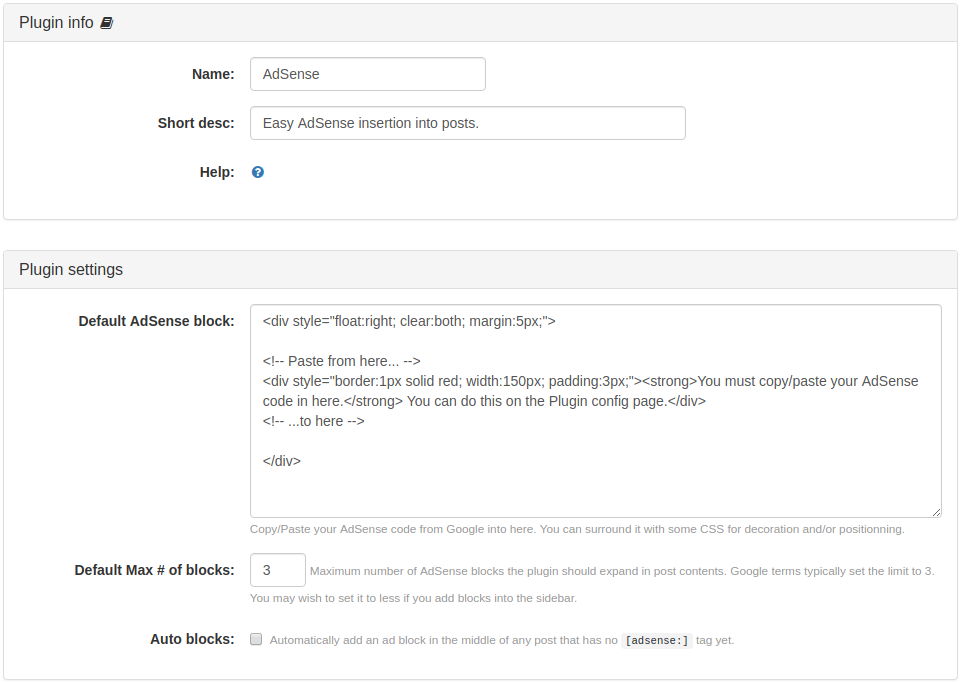Click the 'Plugin info' panel heading
The width and height of the screenshot is (960, 683).
56,23
